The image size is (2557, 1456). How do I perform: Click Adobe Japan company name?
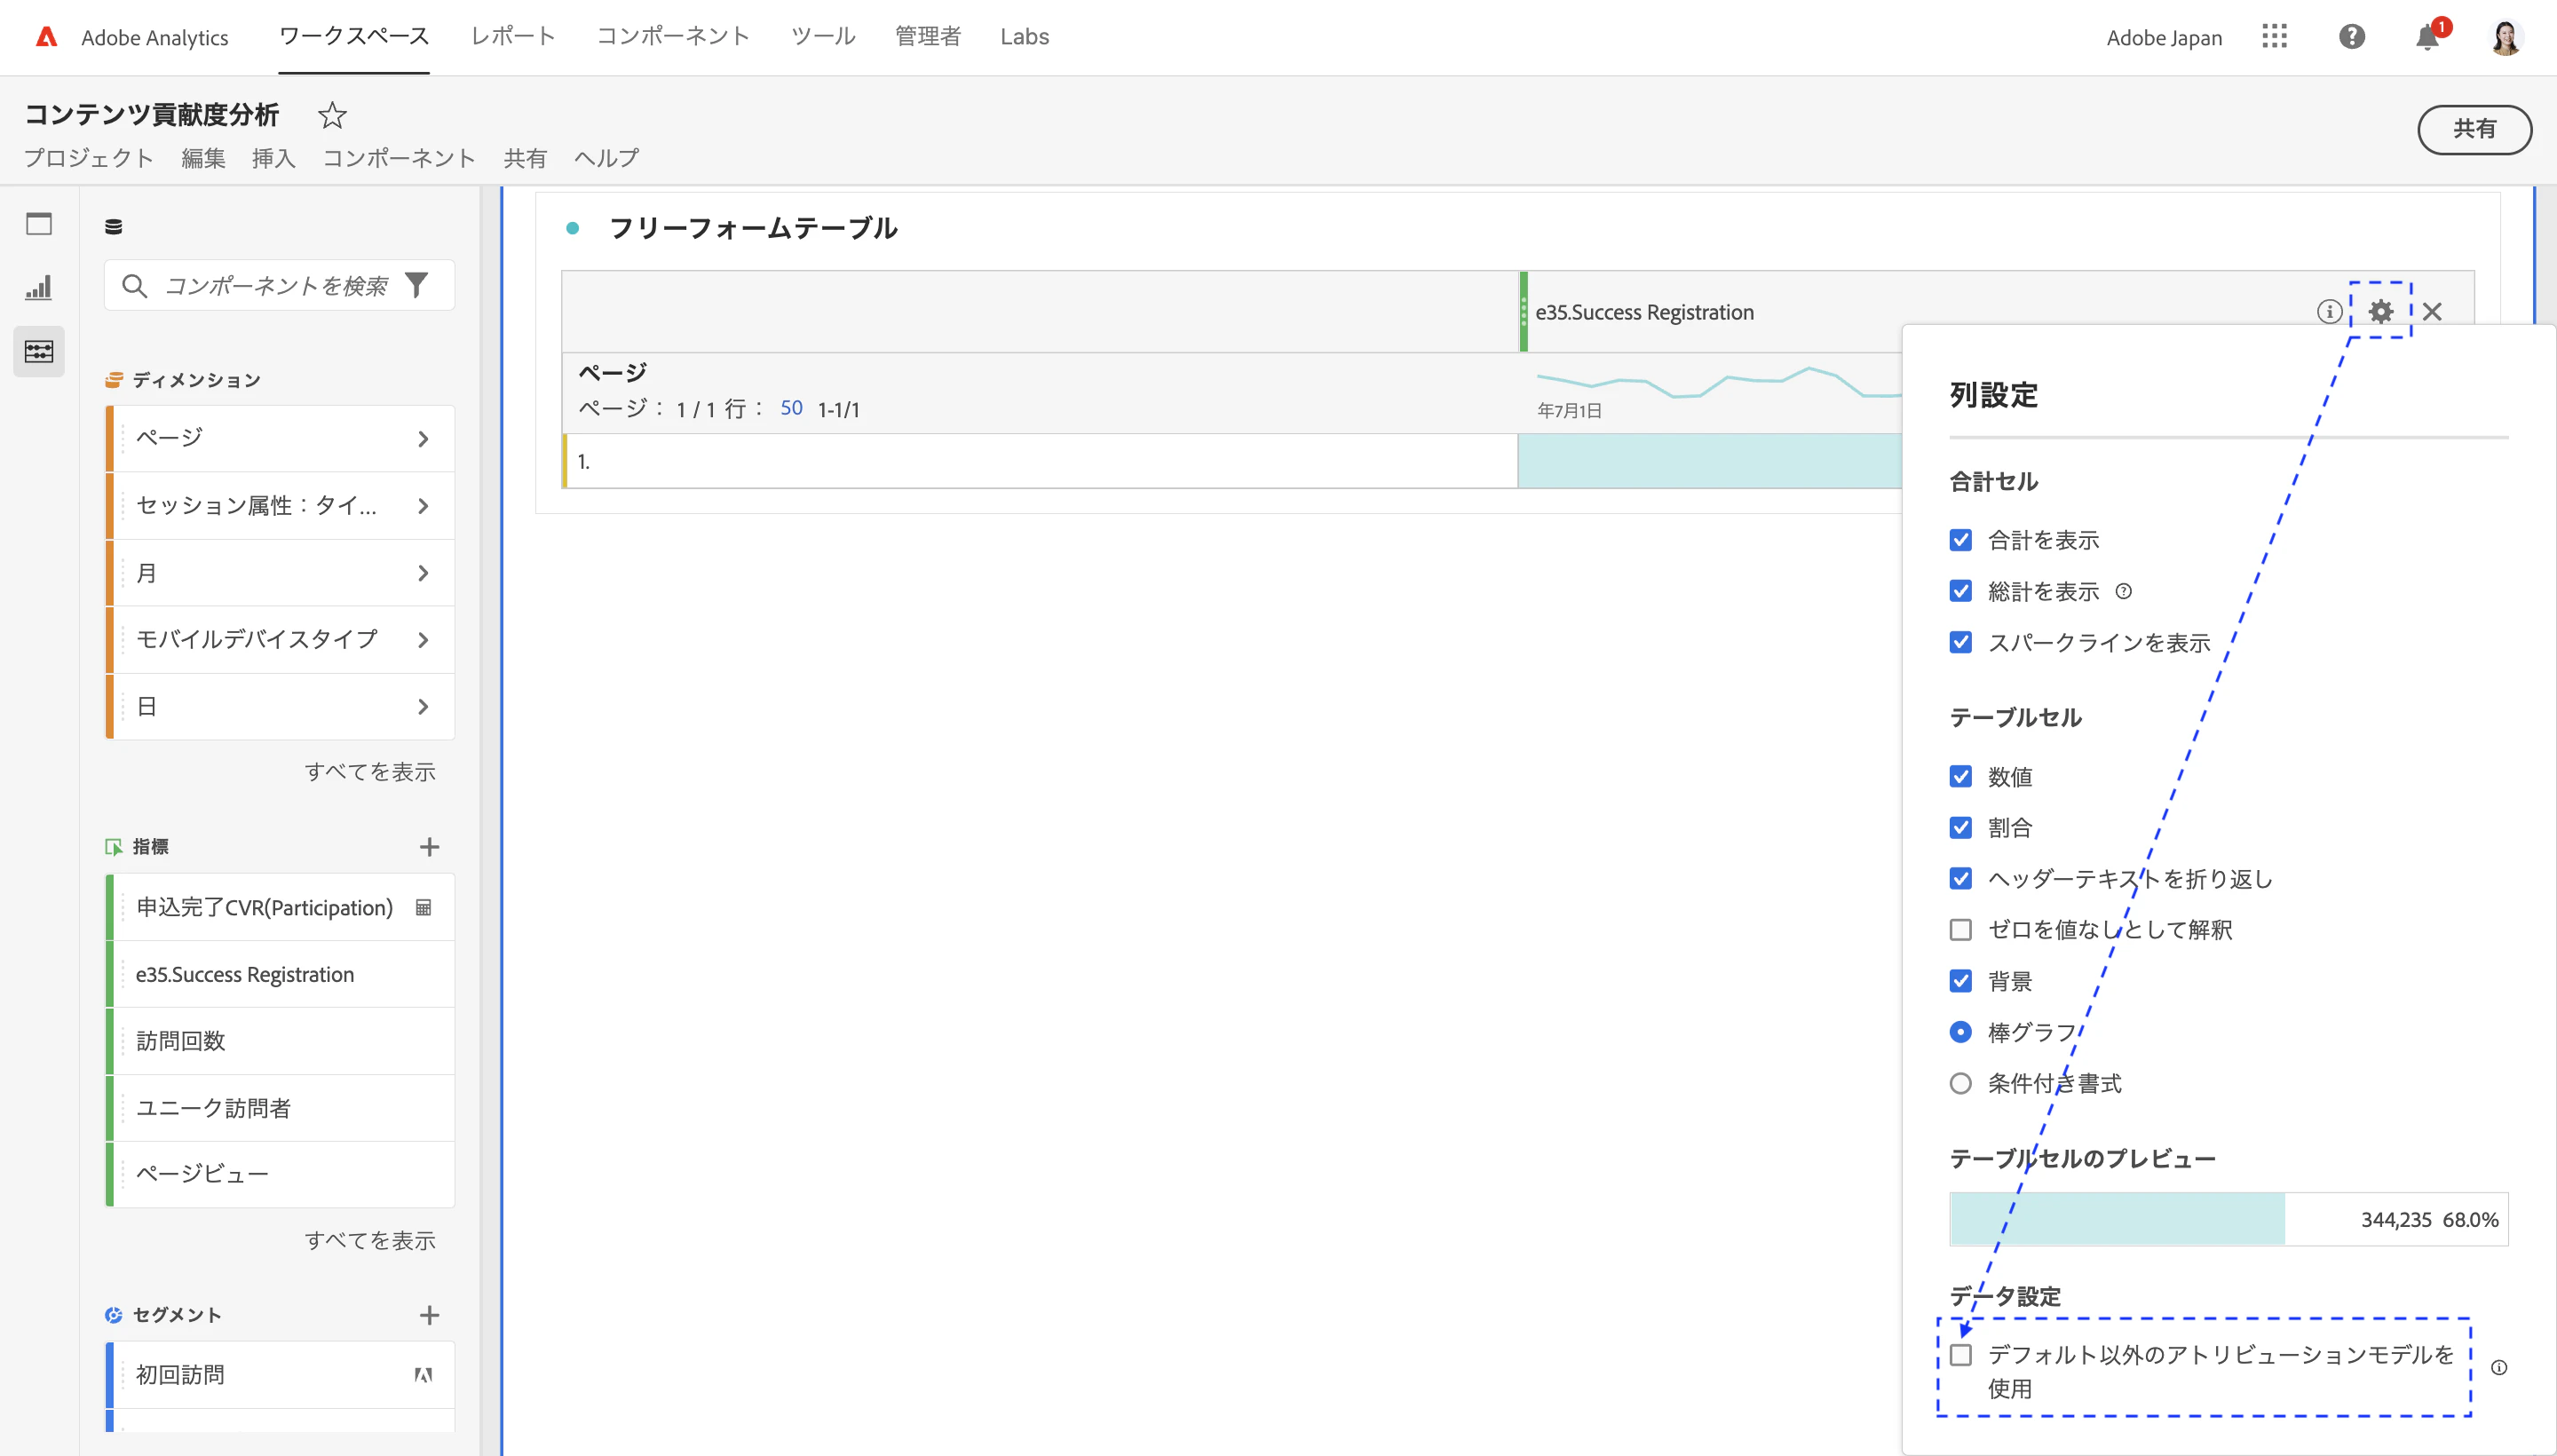(2165, 38)
